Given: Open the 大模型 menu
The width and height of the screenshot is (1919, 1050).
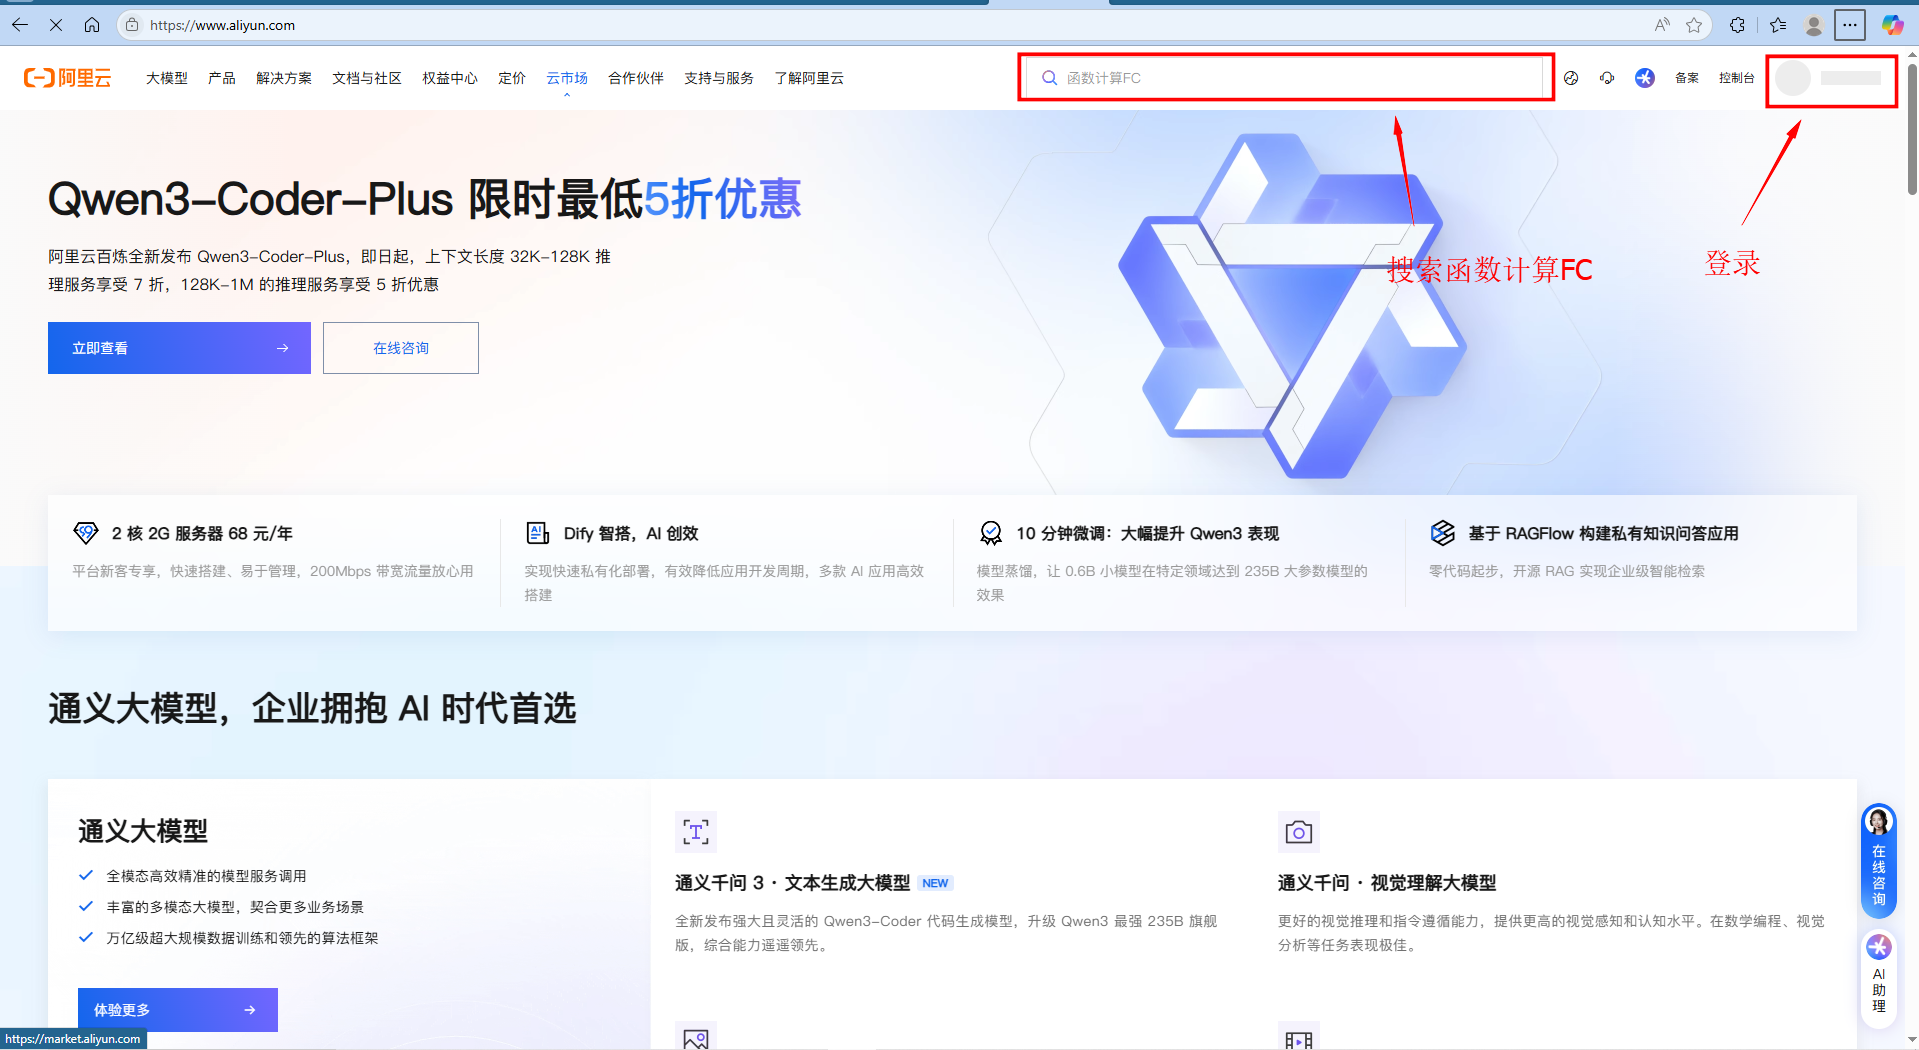Looking at the screenshot, I should [167, 78].
